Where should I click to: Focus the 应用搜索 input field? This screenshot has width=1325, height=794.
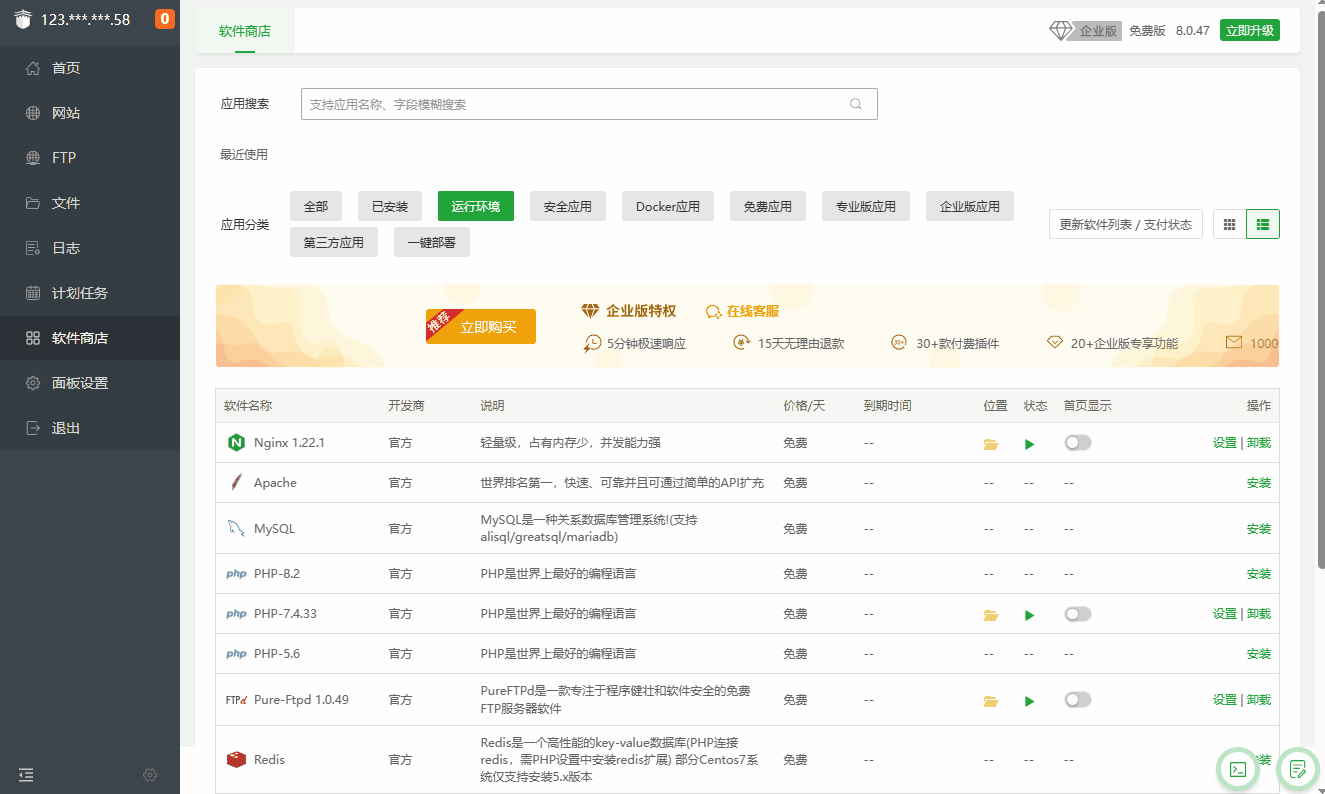tap(589, 104)
